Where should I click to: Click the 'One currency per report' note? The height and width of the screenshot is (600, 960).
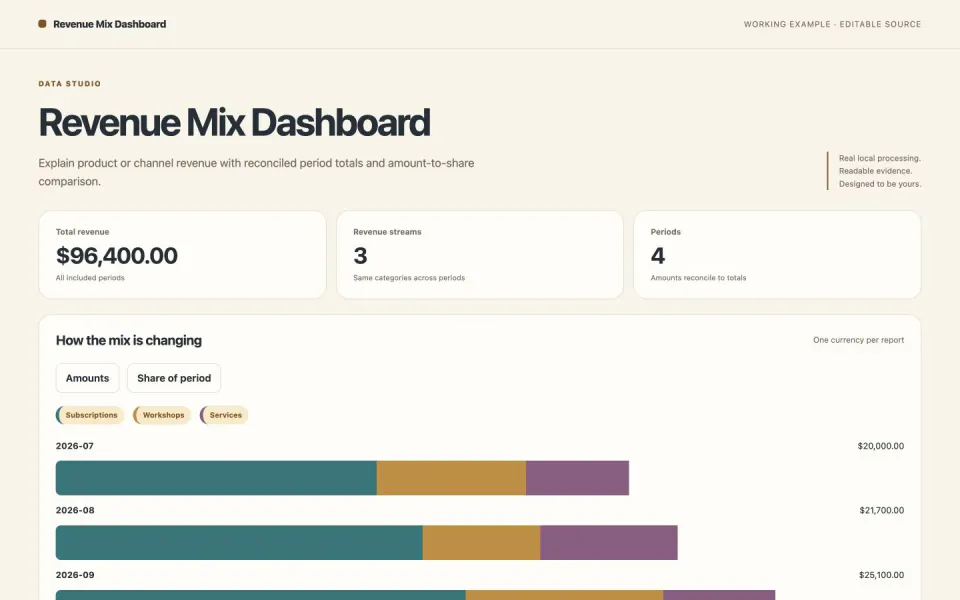858,340
